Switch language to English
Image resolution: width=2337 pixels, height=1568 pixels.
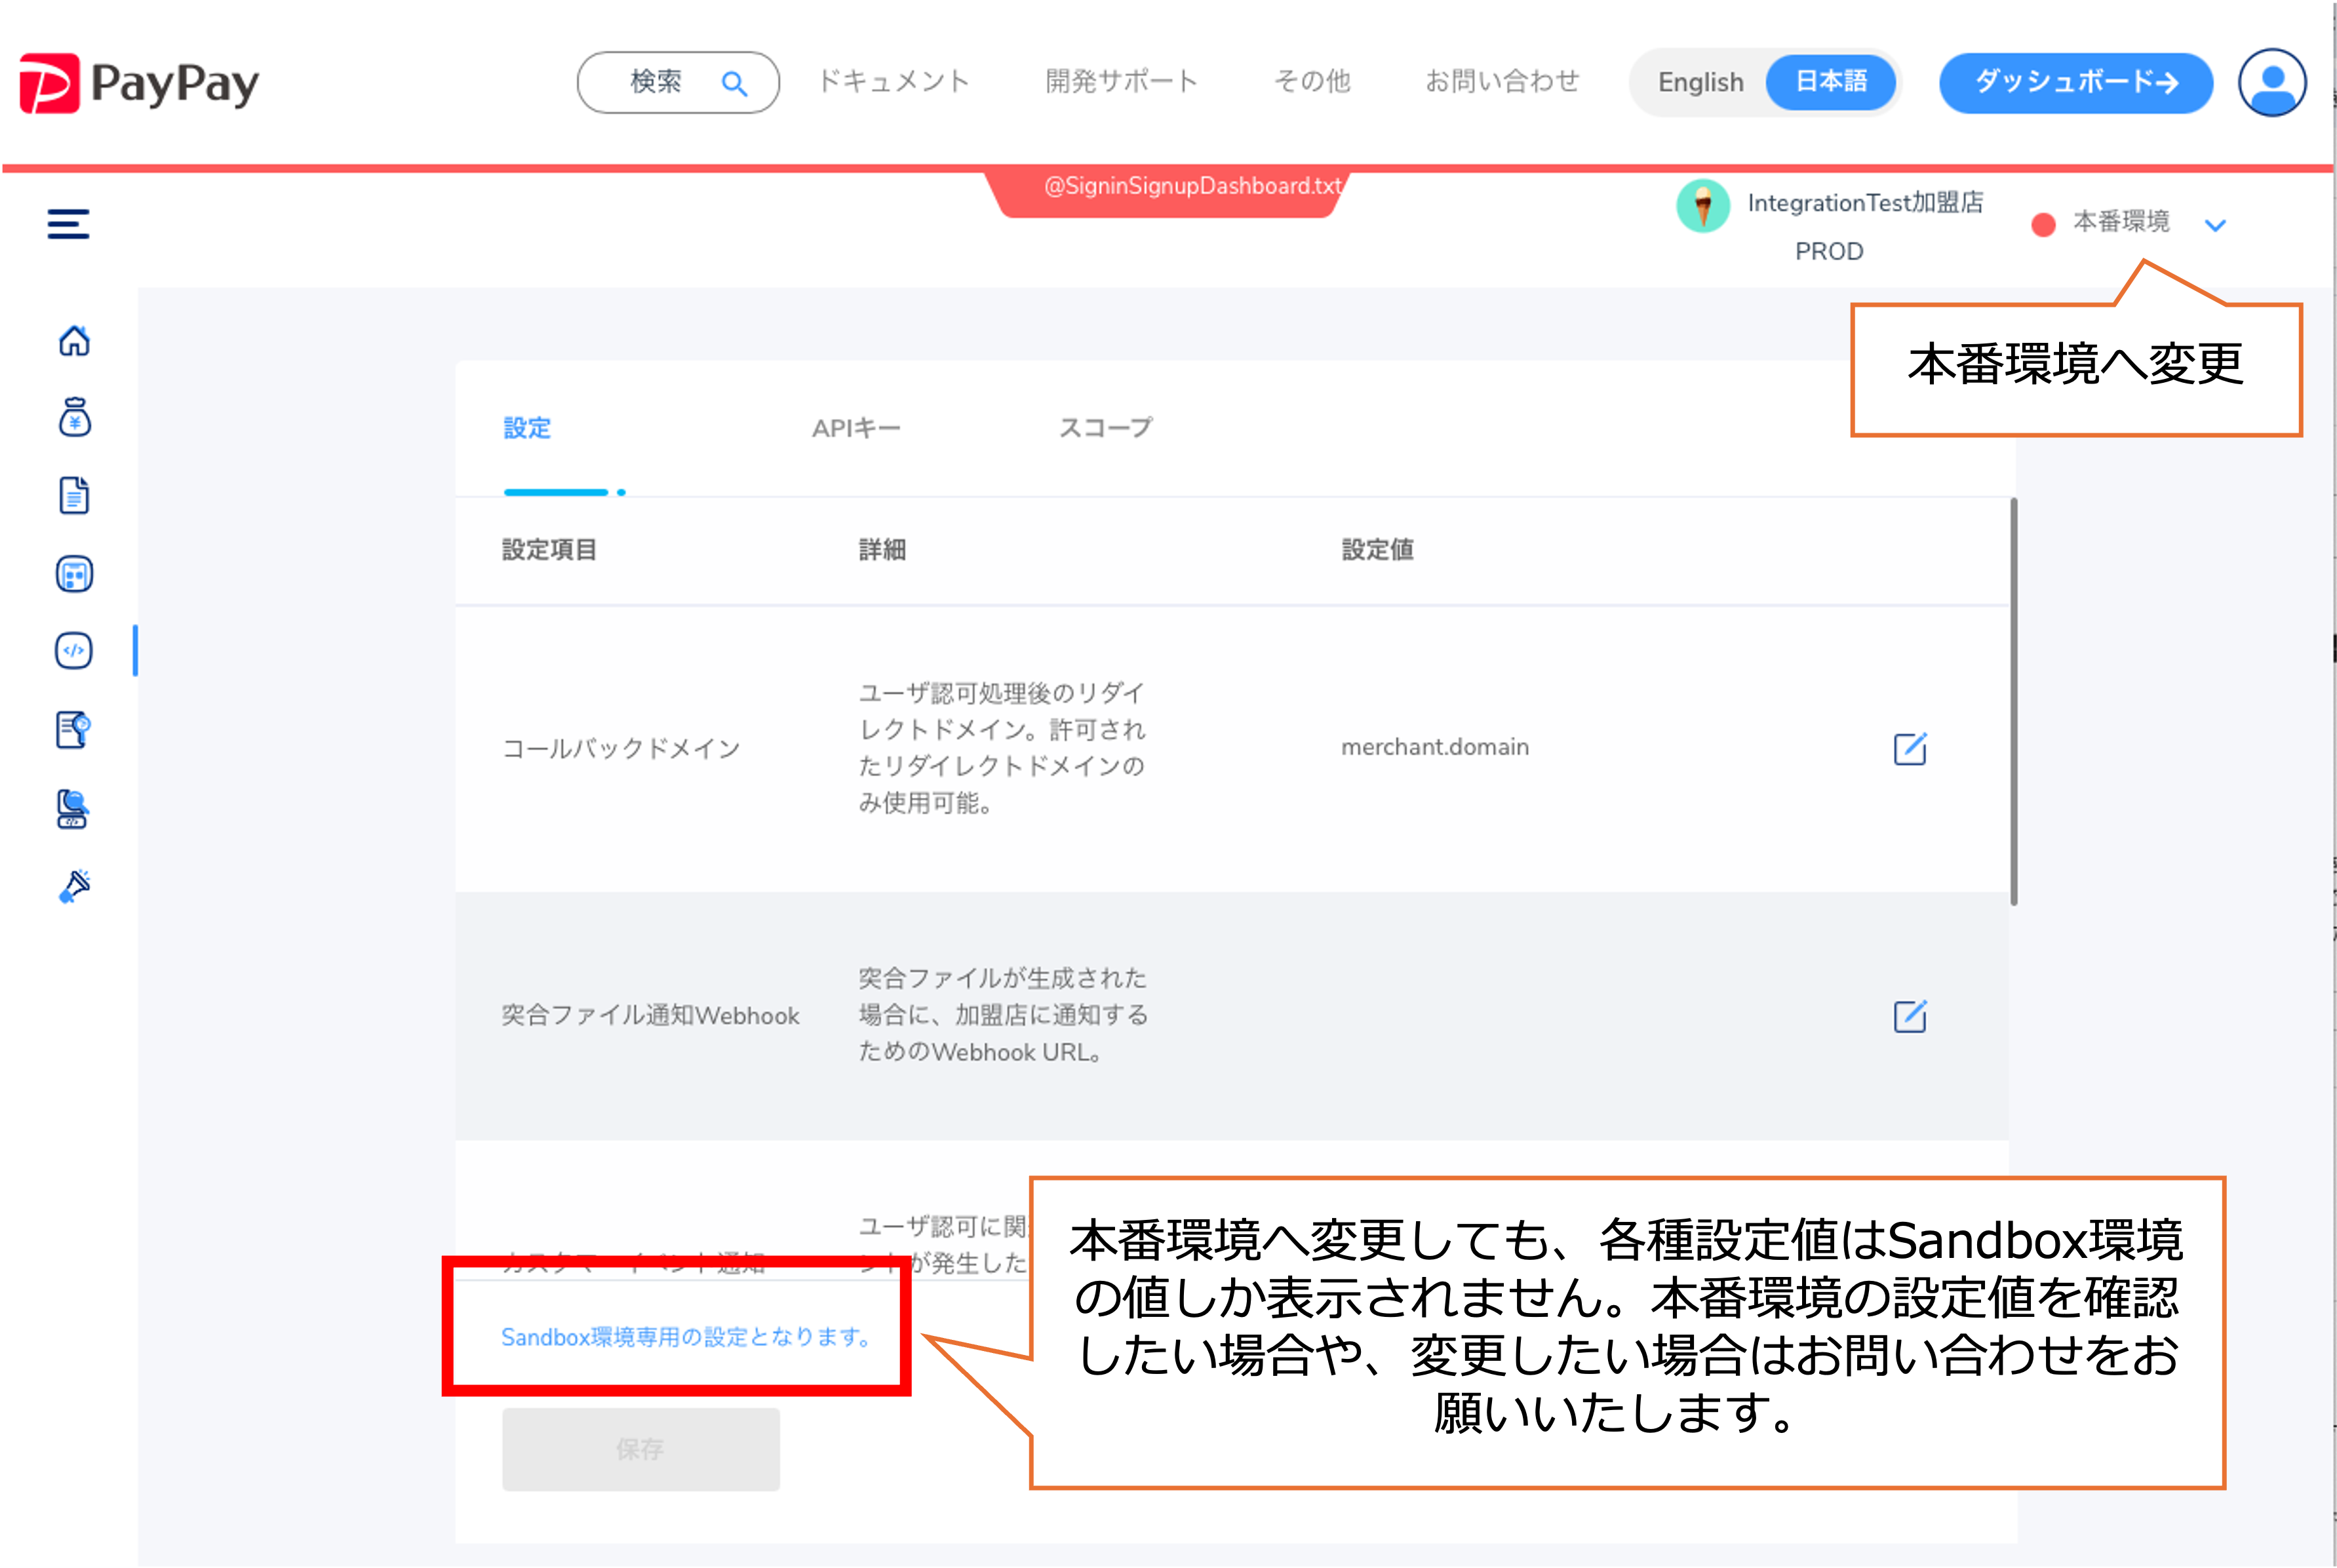1700,83
